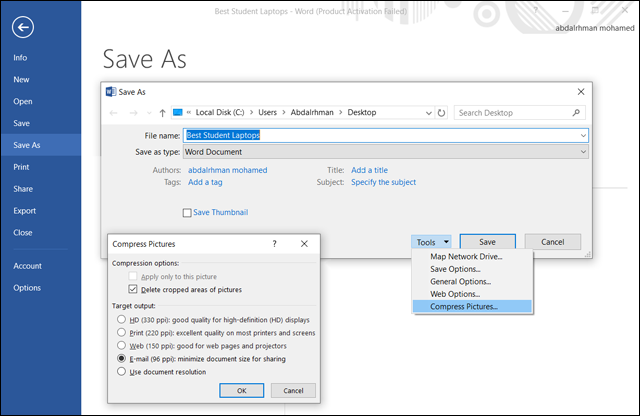
Task: Expand address bar history dropdown
Action: pyautogui.click(x=429, y=113)
